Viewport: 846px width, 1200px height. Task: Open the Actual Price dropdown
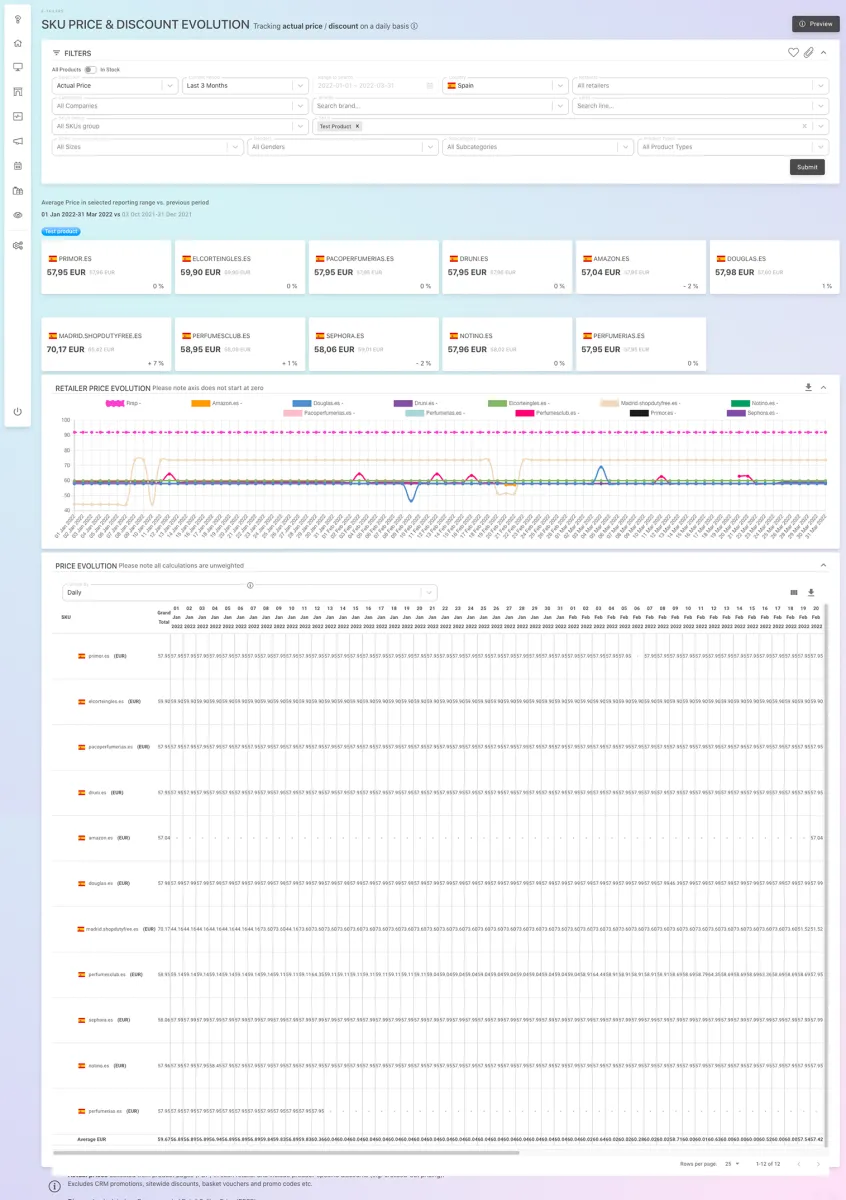[114, 86]
